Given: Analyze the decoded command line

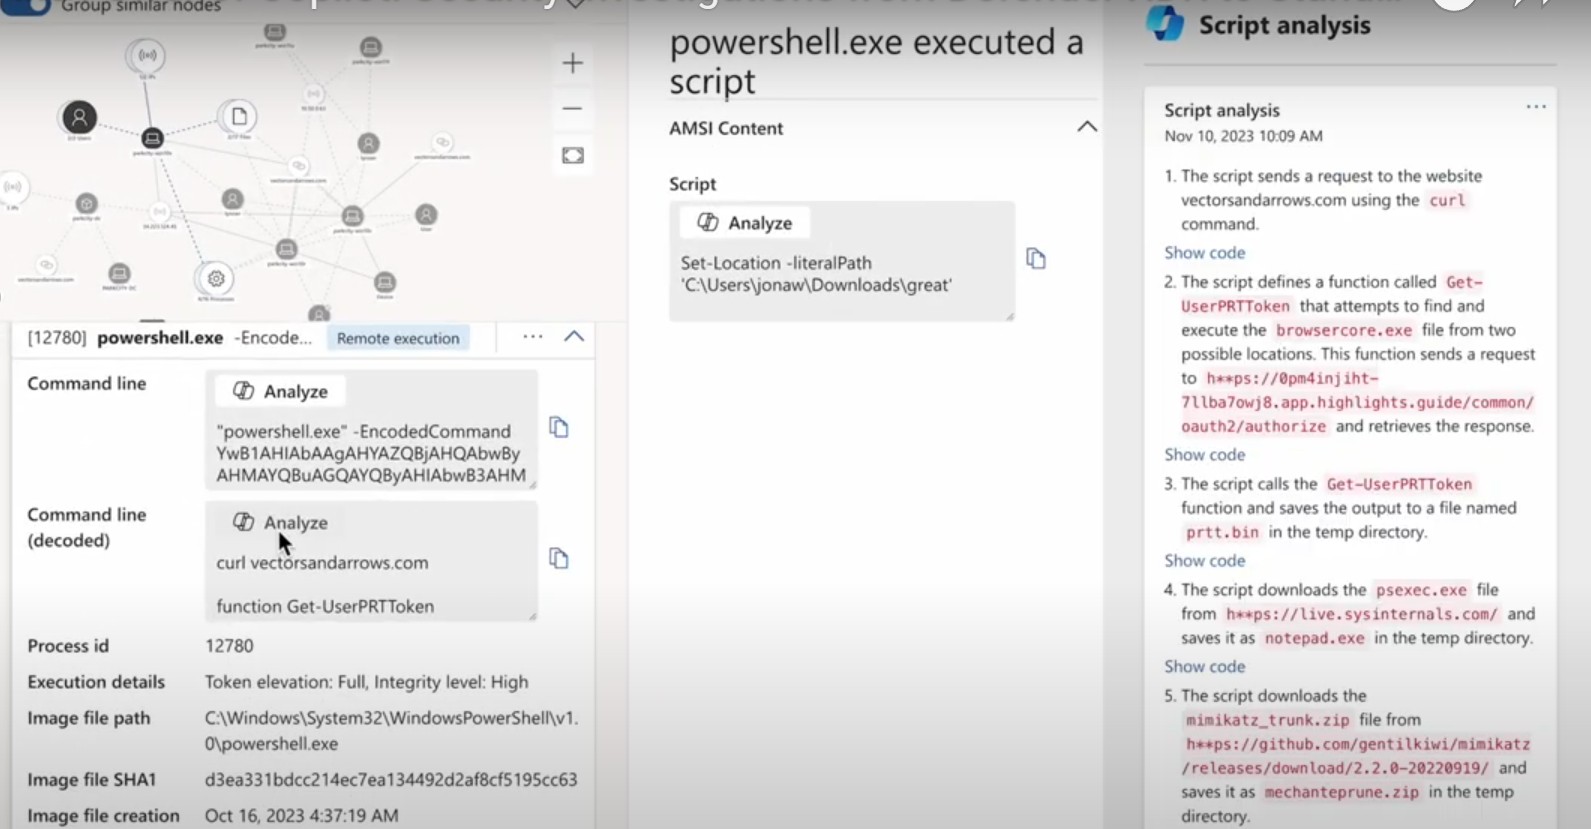Looking at the screenshot, I should tap(280, 522).
